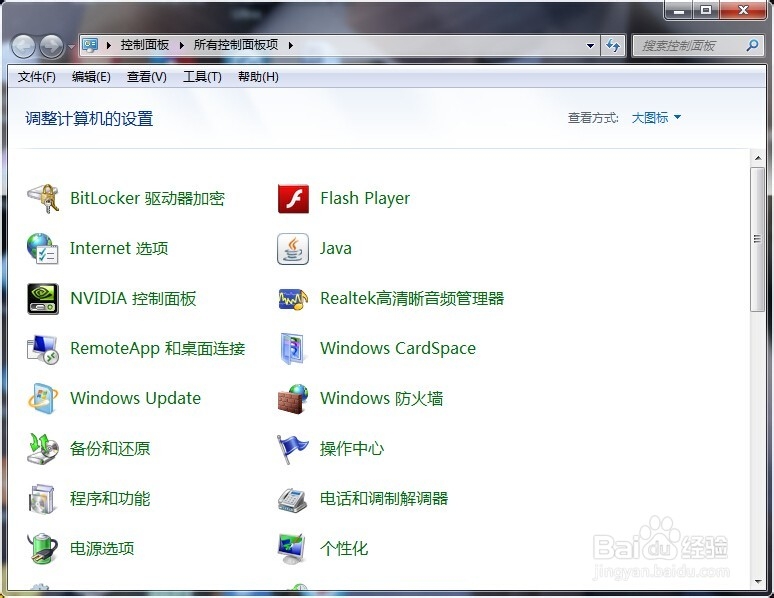Expand the arrow after 控制面板 breadcrumb
The height and width of the screenshot is (598, 774).
point(182,45)
